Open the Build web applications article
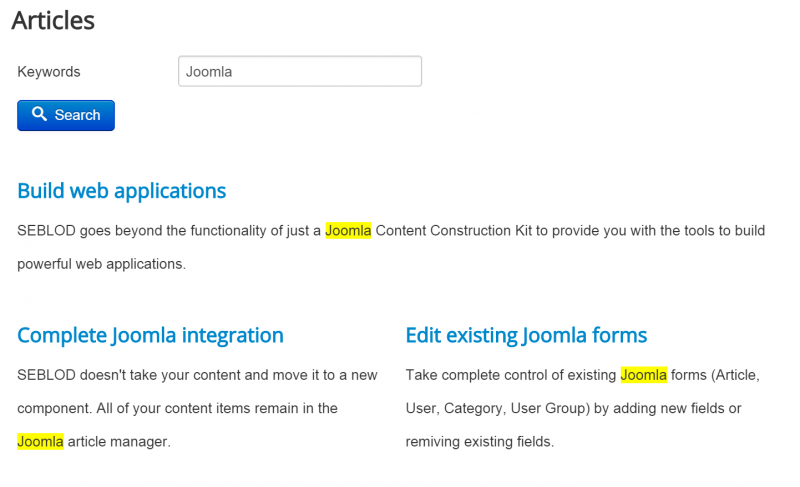 pos(121,191)
